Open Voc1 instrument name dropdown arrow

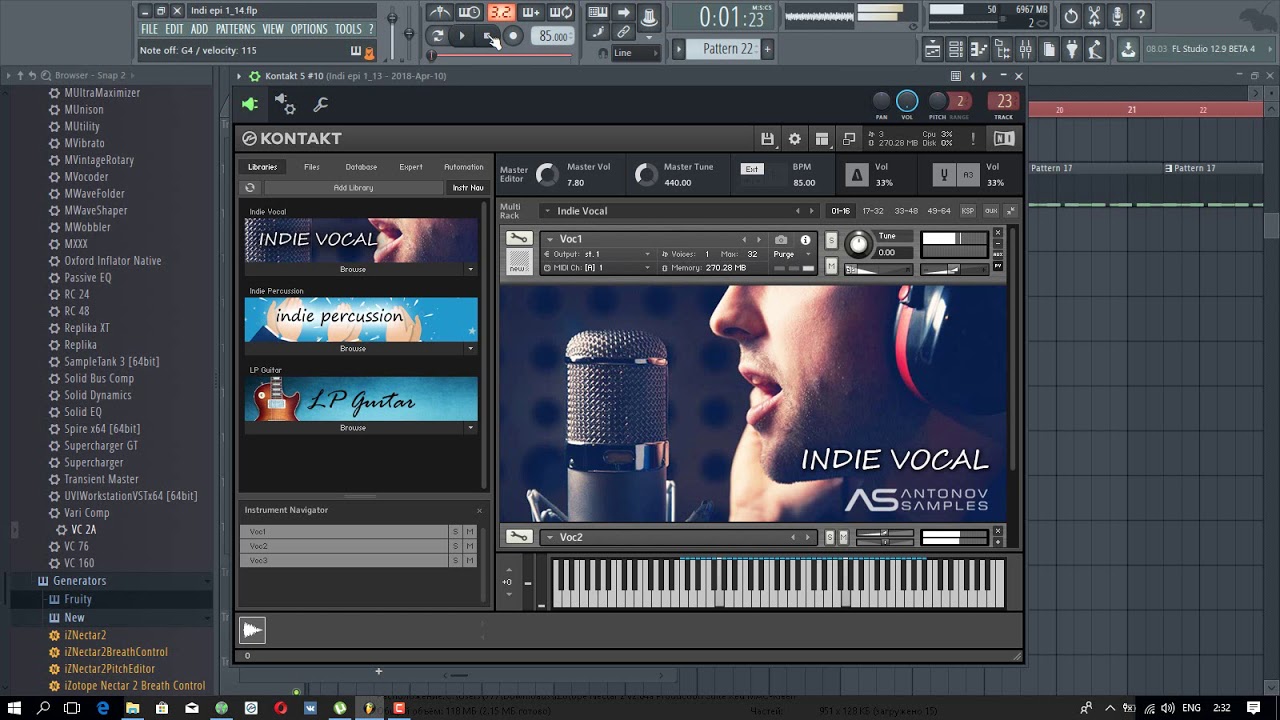click(550, 239)
